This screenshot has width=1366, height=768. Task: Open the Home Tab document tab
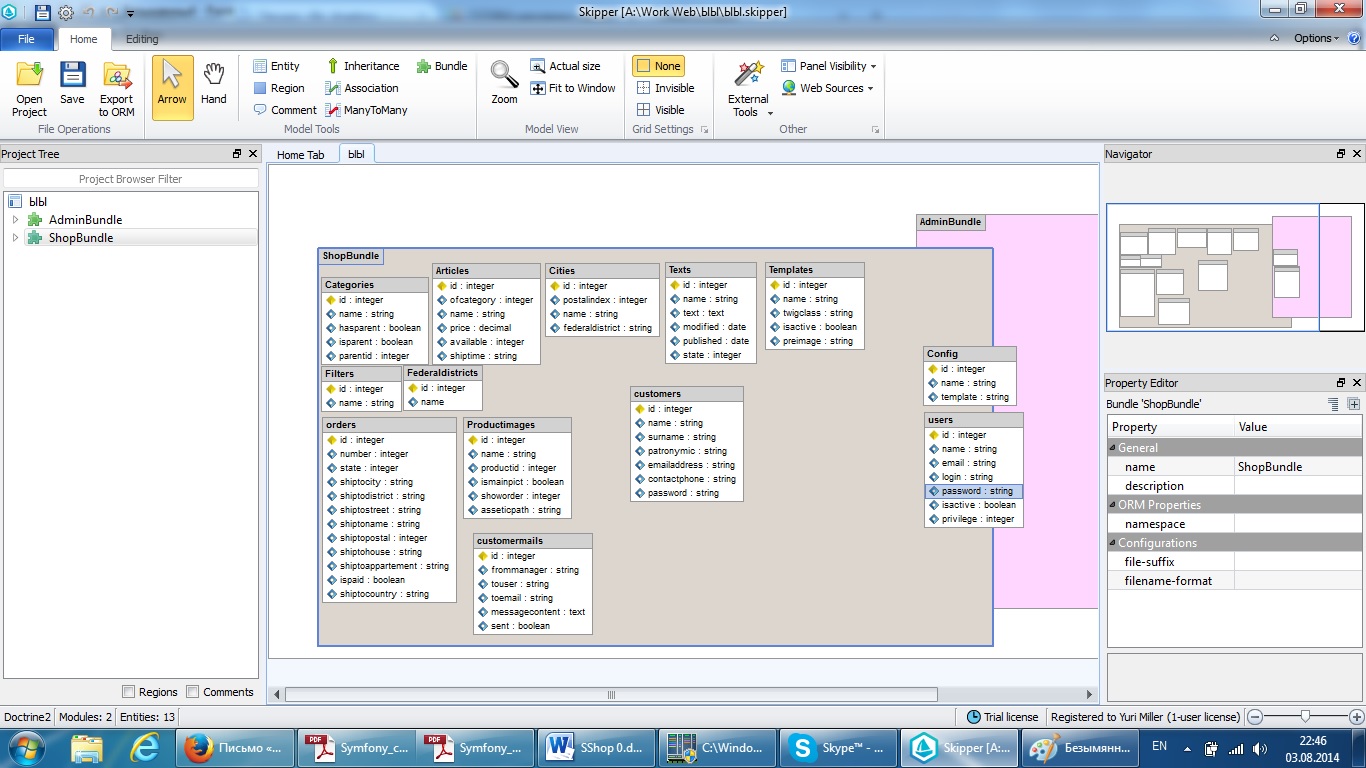coord(300,155)
